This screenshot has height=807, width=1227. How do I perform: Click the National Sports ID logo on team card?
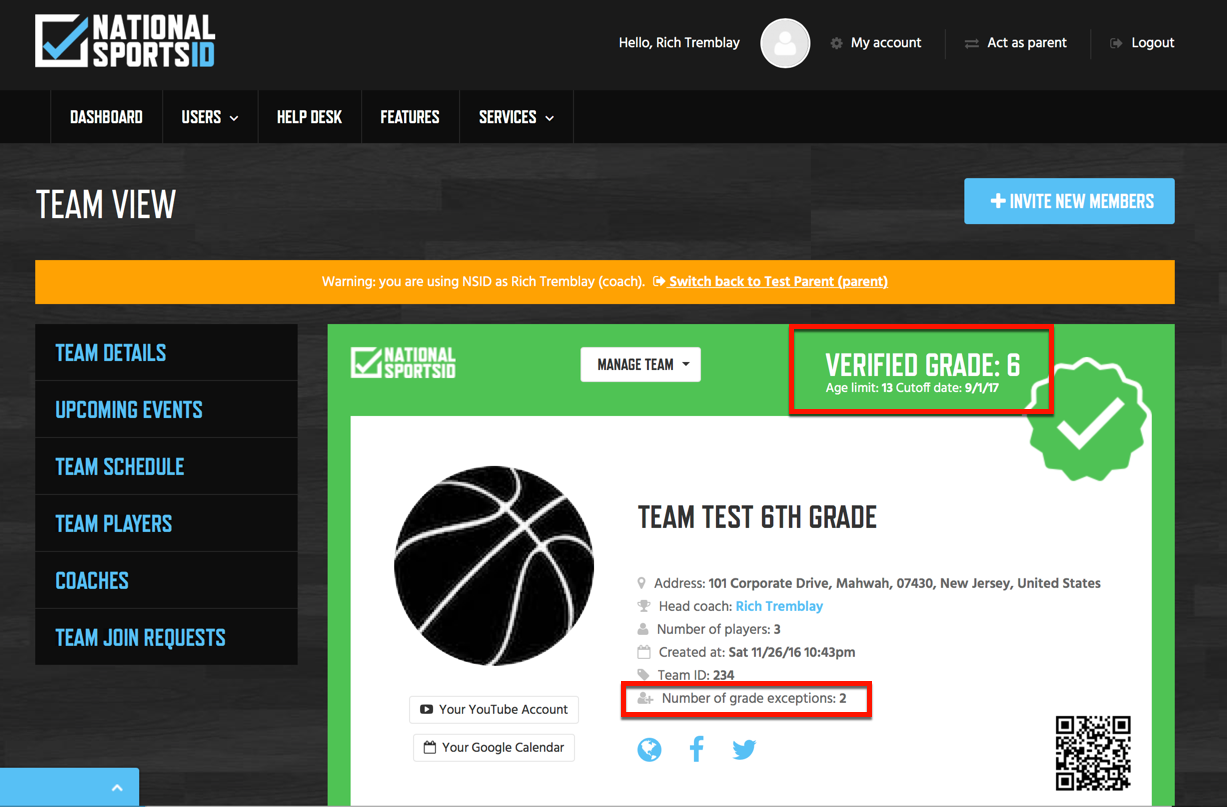click(403, 363)
